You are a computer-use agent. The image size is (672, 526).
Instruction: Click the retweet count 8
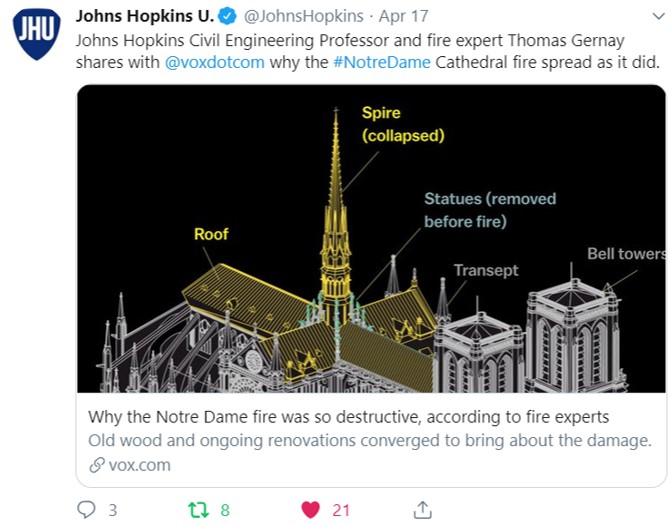coord(225,510)
